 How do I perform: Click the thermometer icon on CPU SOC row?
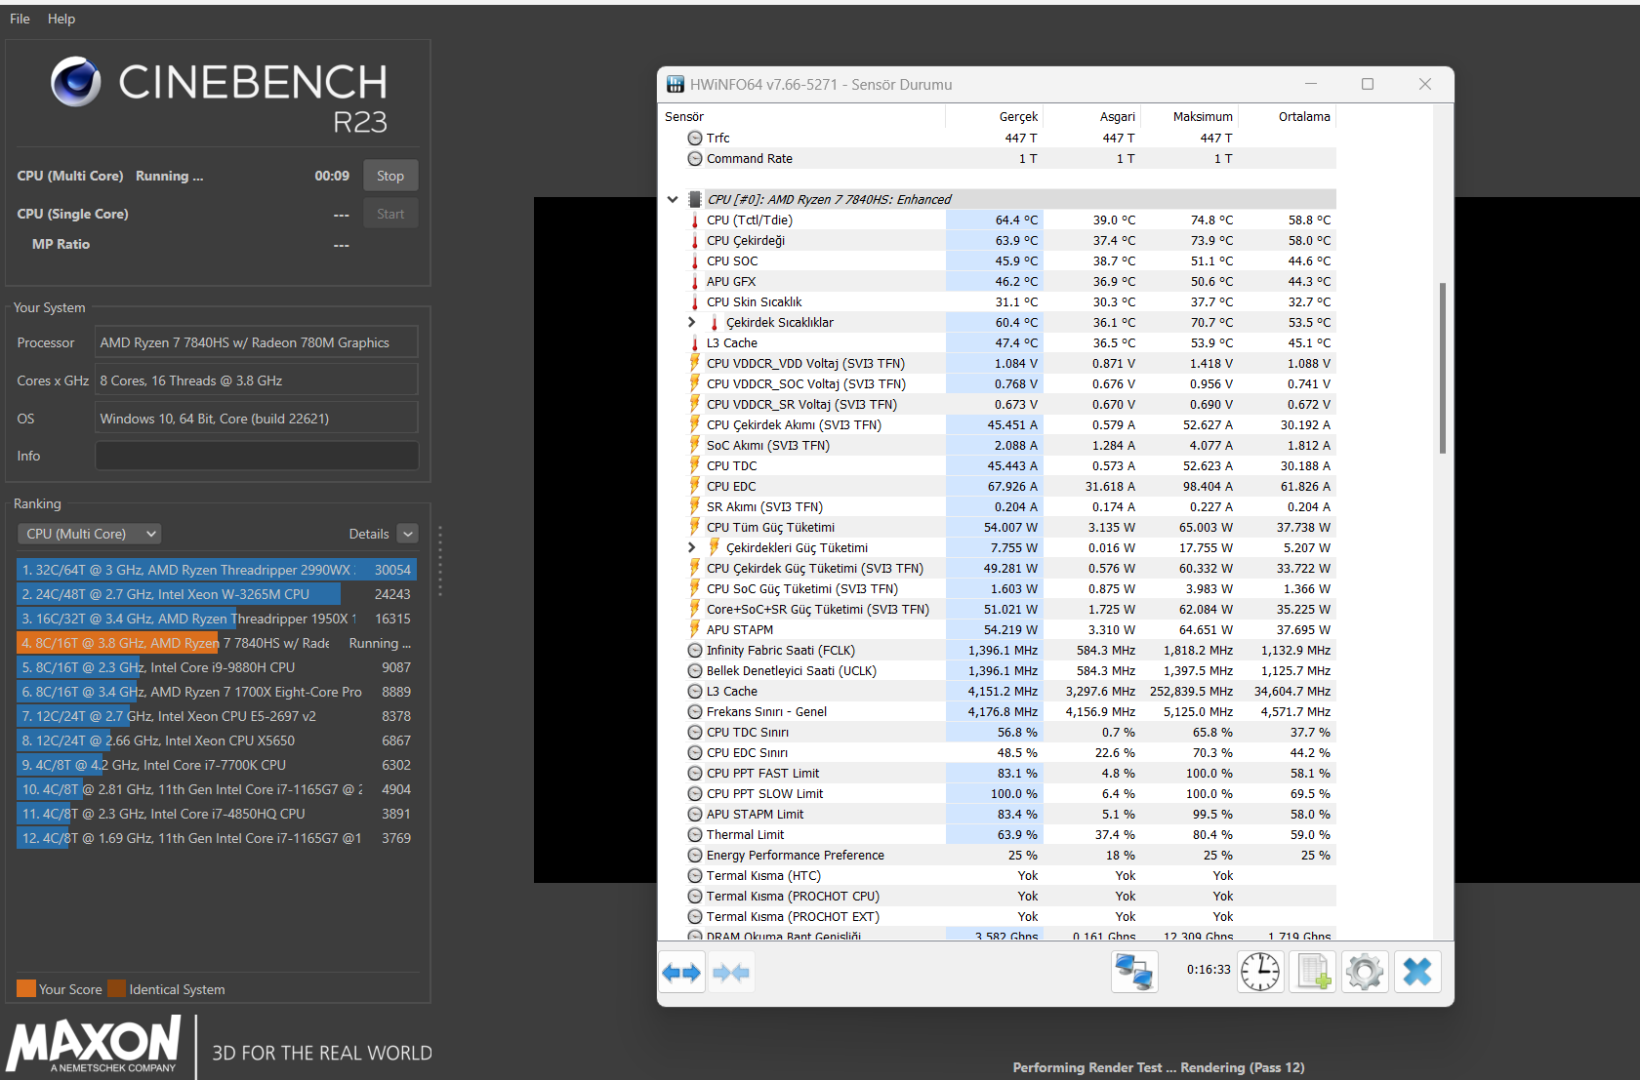tap(695, 261)
